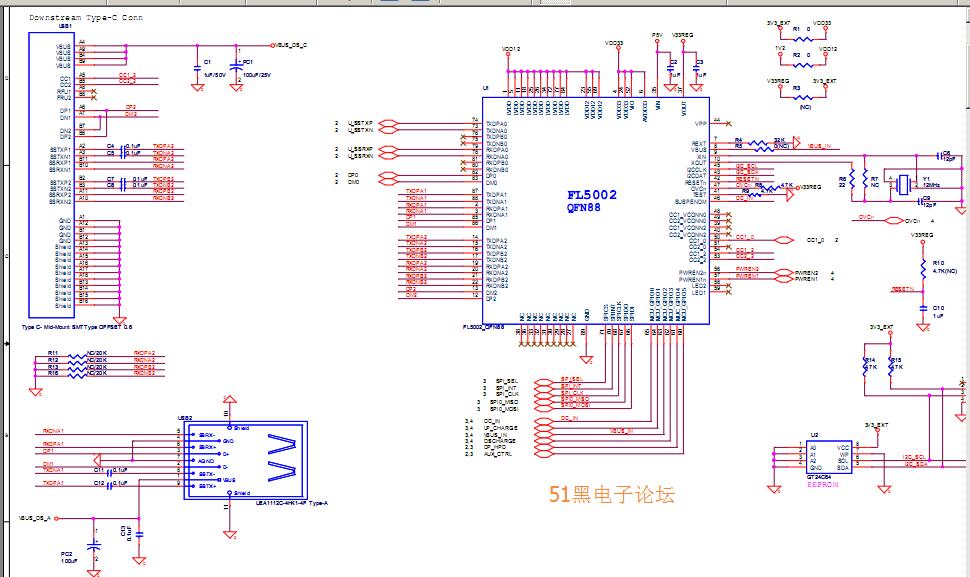Screen dimensions: 970x577
Task: Select the USB2 Type-A connector body
Action: coord(246,460)
